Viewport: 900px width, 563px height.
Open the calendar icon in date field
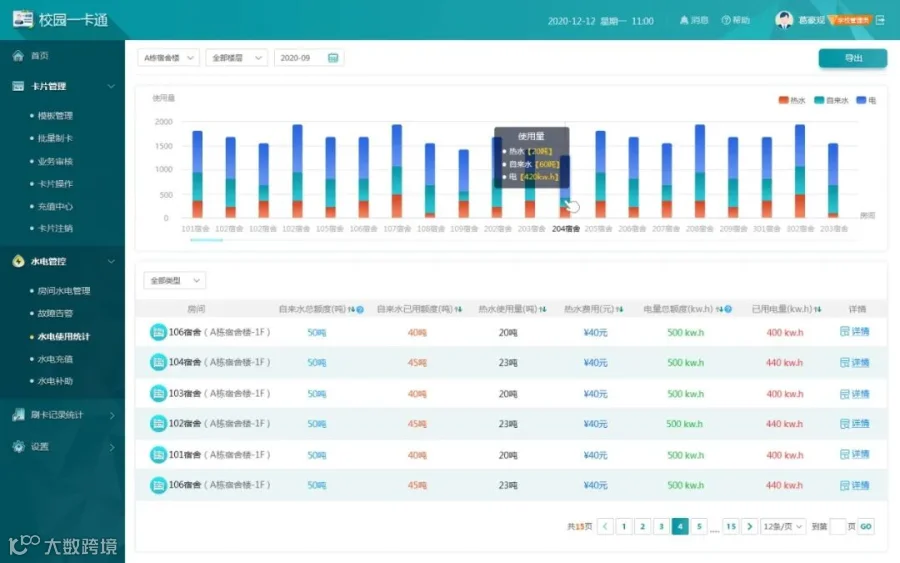pos(333,58)
